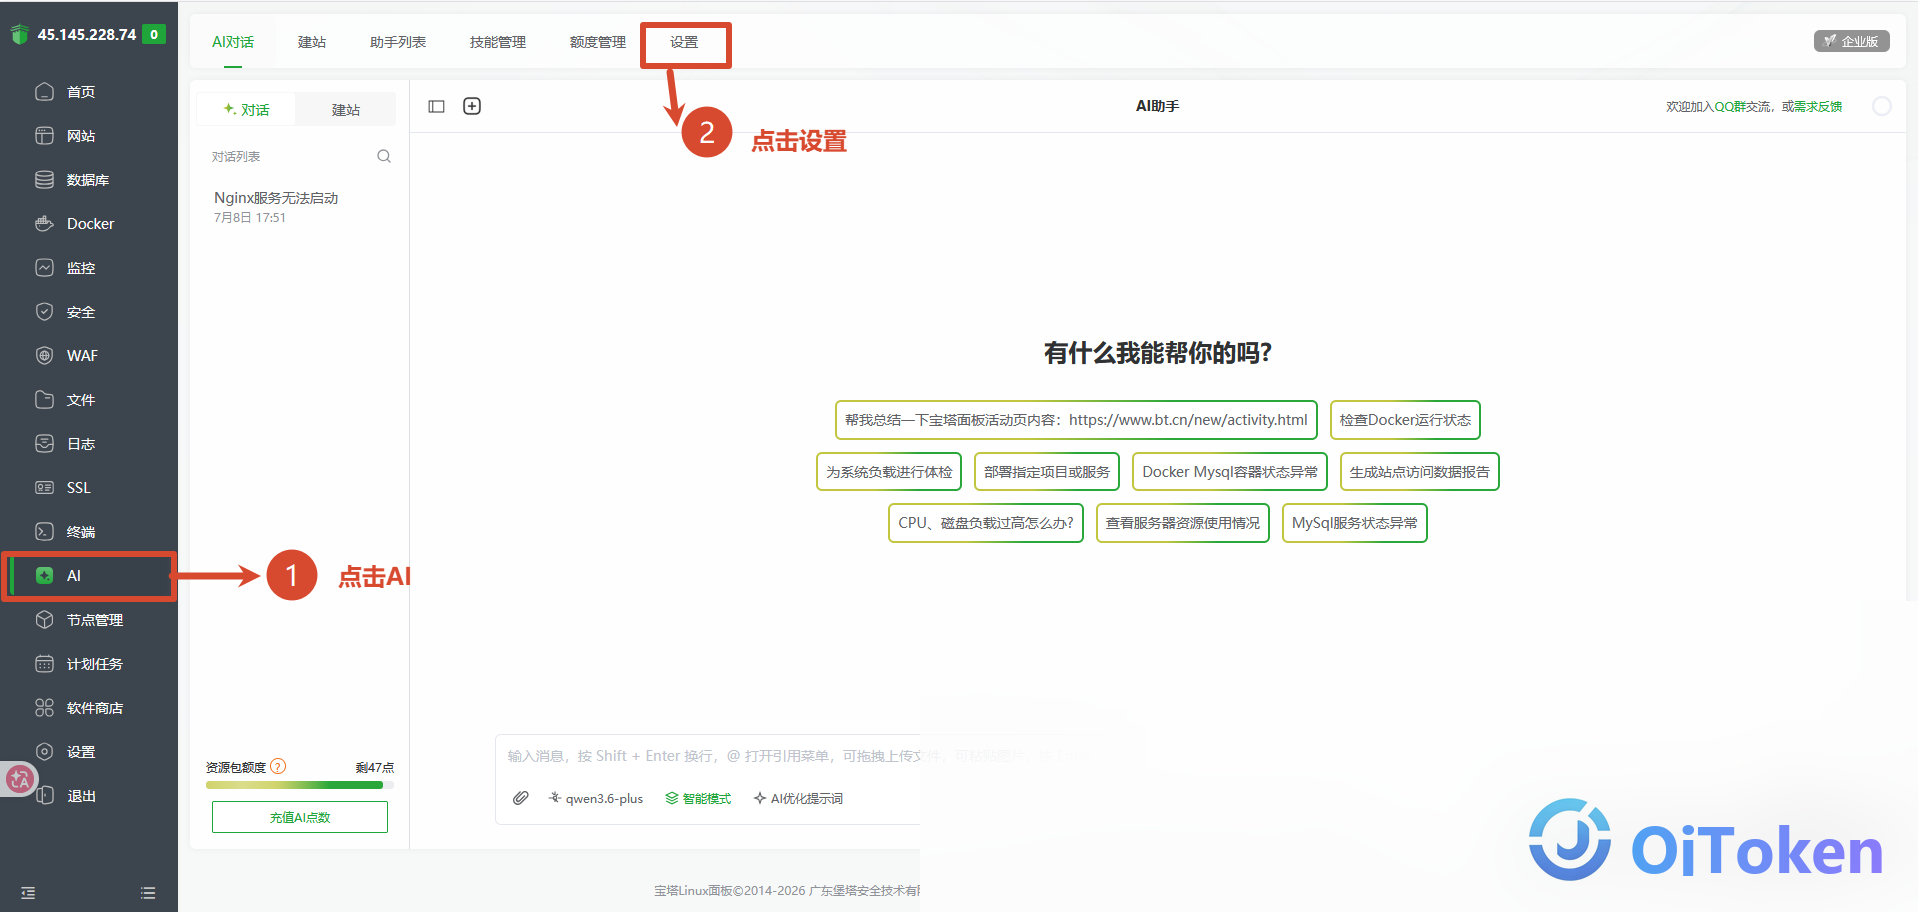Open the 网站 website icon
This screenshot has height=912, width=1918.
pos(44,136)
